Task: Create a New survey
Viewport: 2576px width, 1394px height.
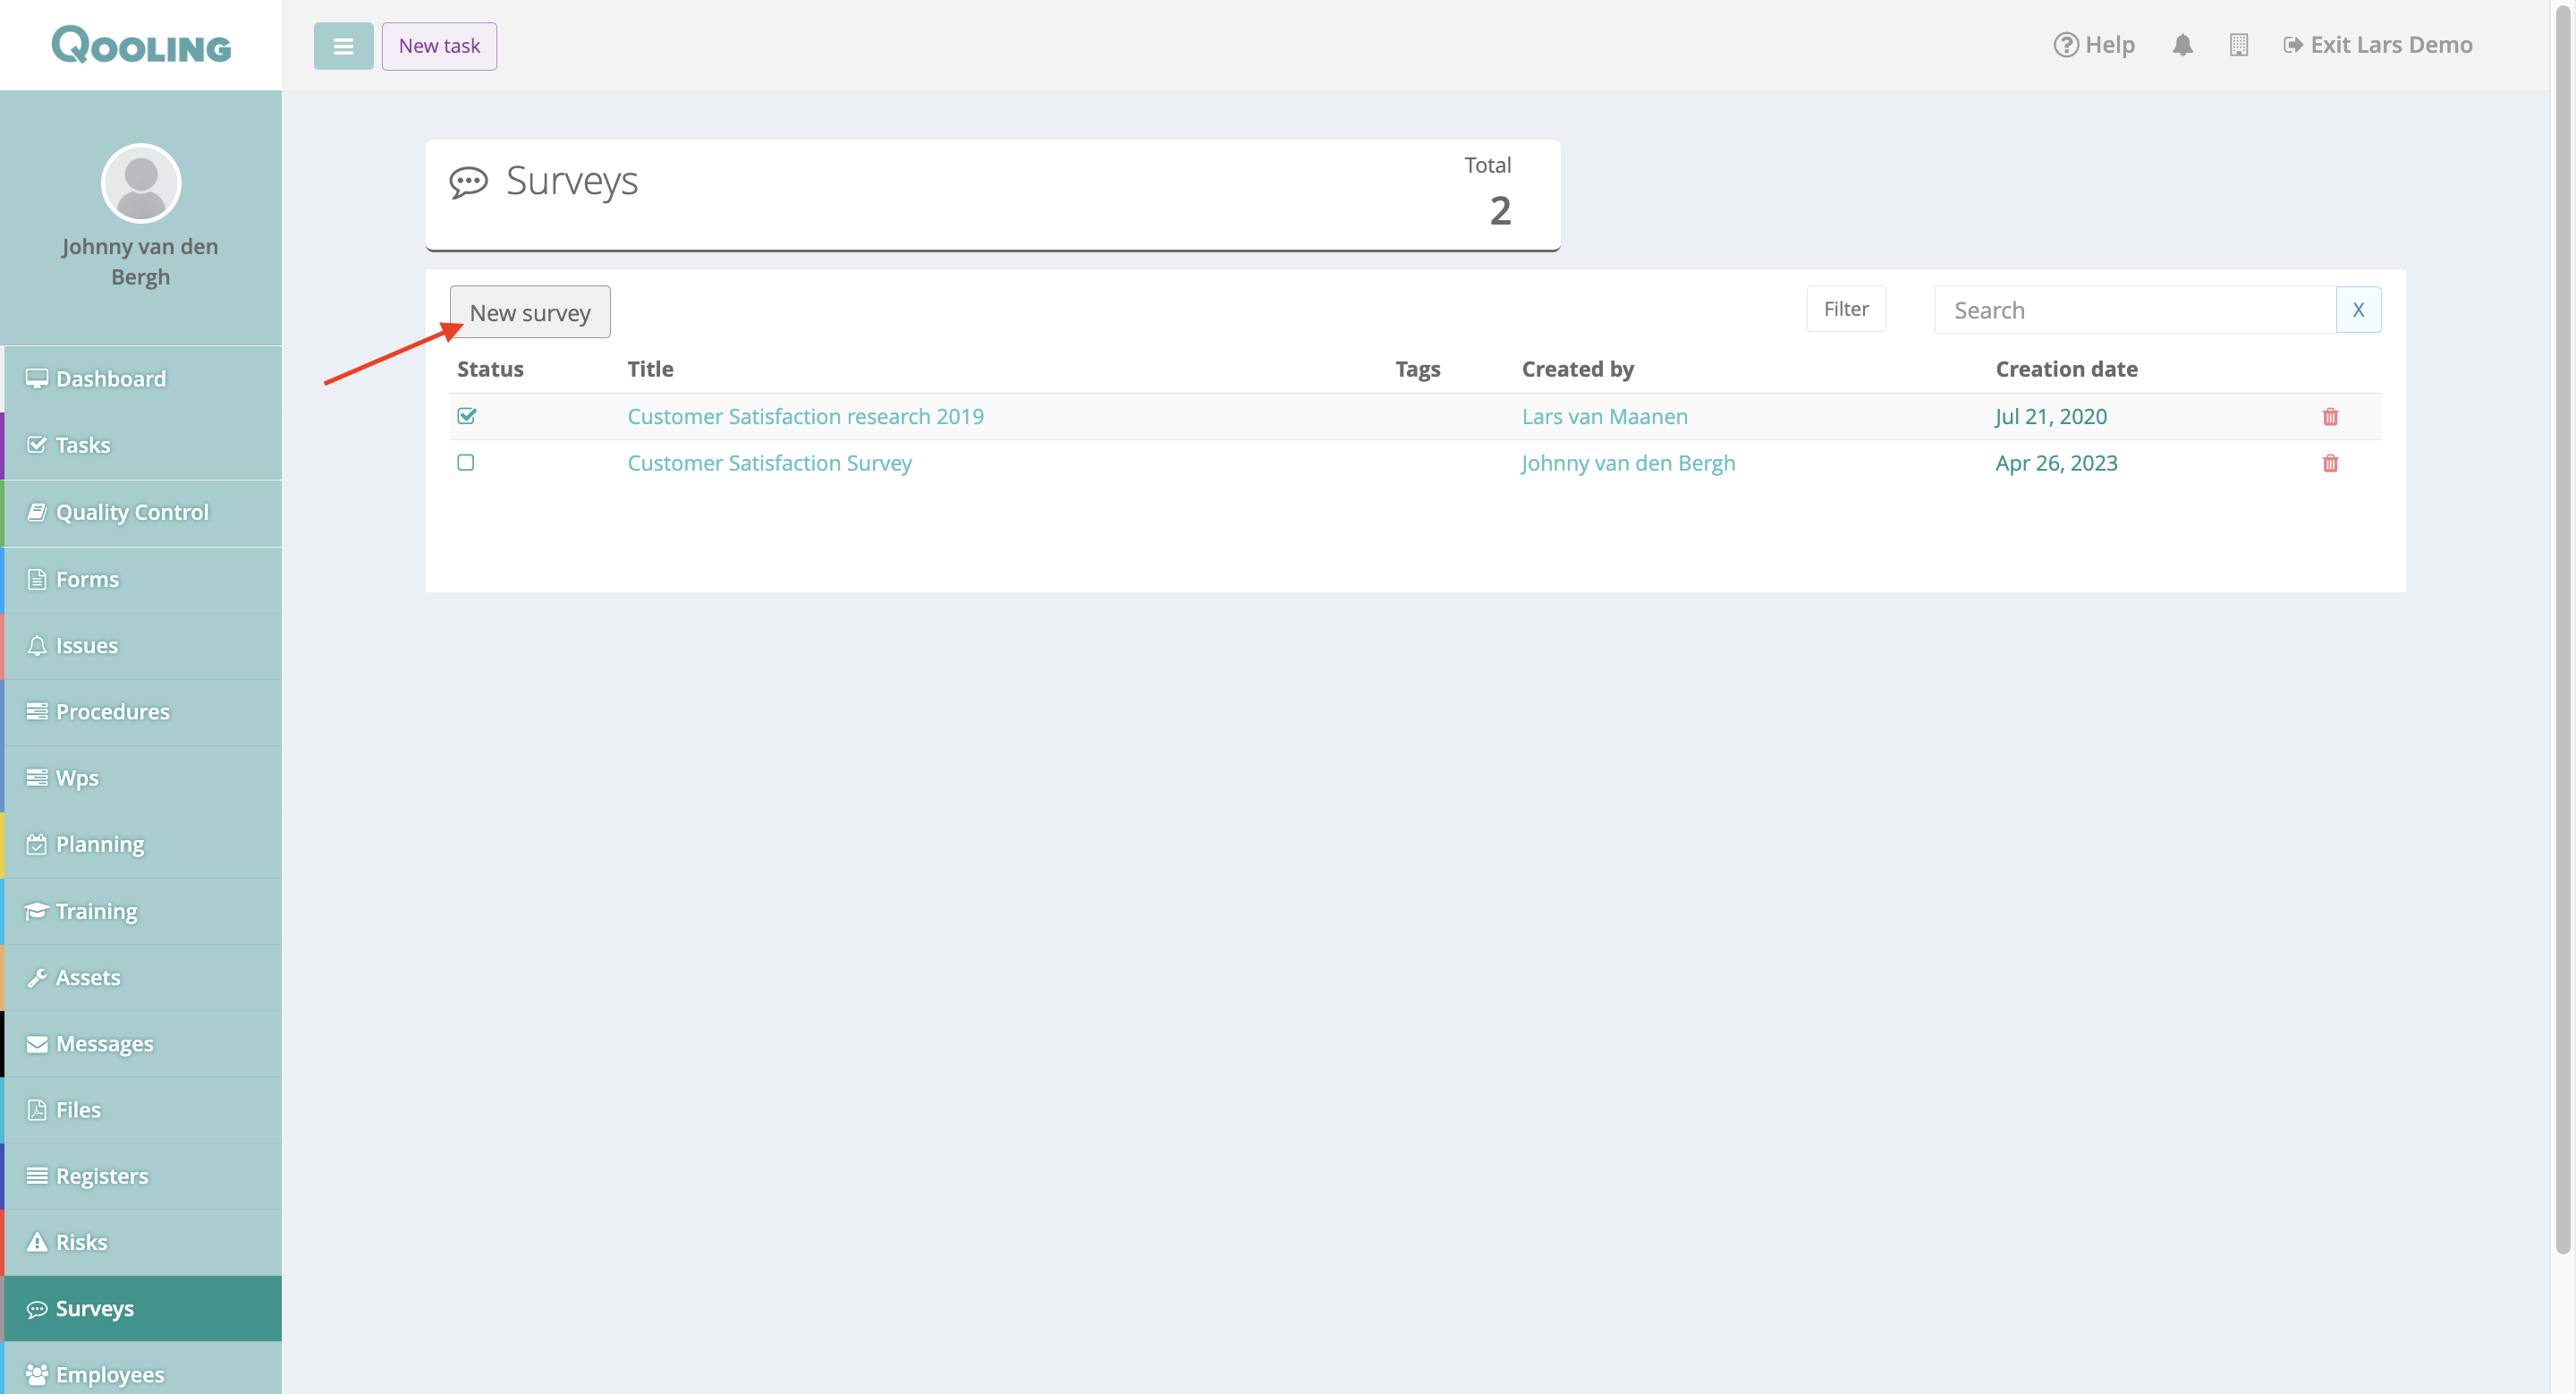Action: [x=529, y=313]
